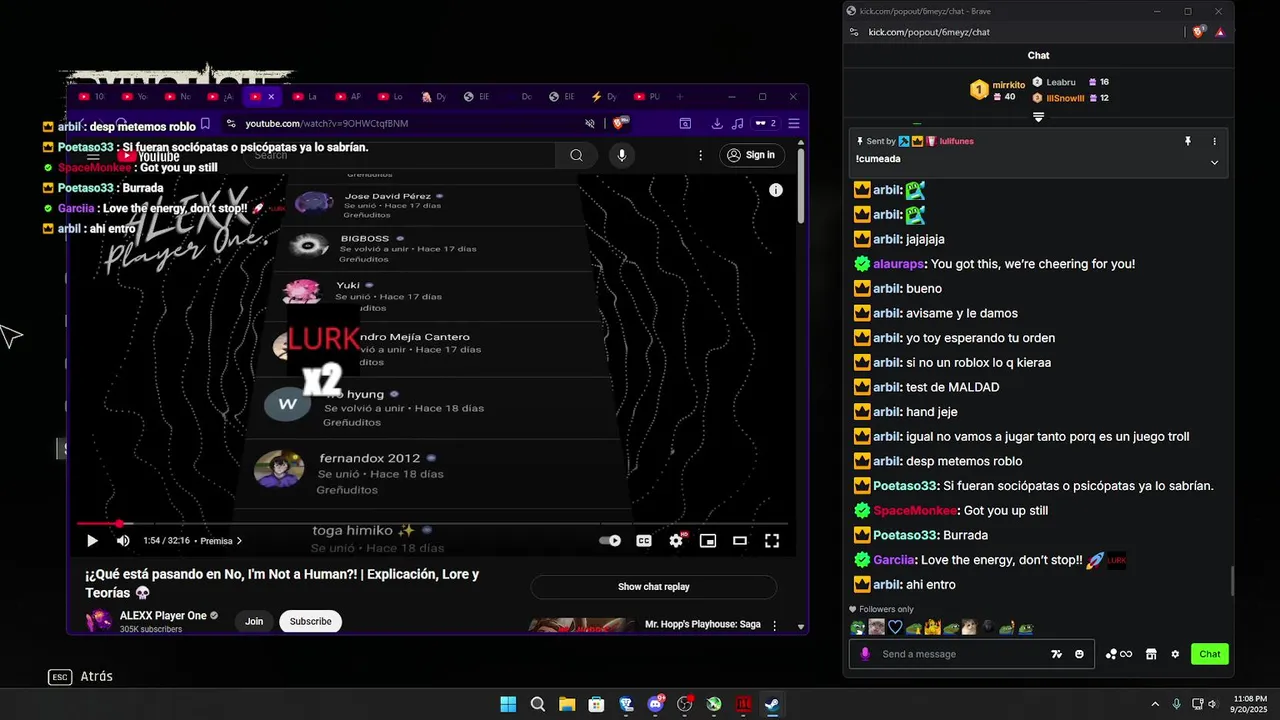
Task: Search YouTube with voice microphone
Action: [x=622, y=155]
